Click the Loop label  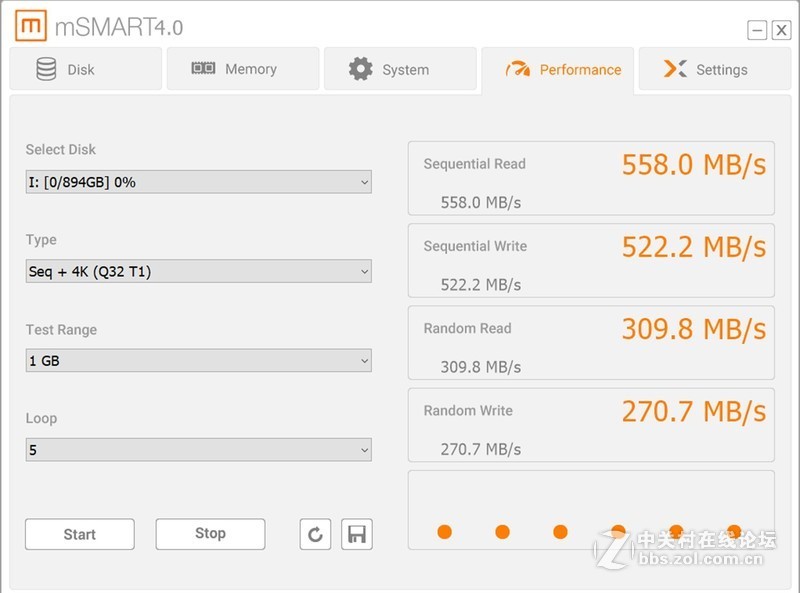coord(41,418)
